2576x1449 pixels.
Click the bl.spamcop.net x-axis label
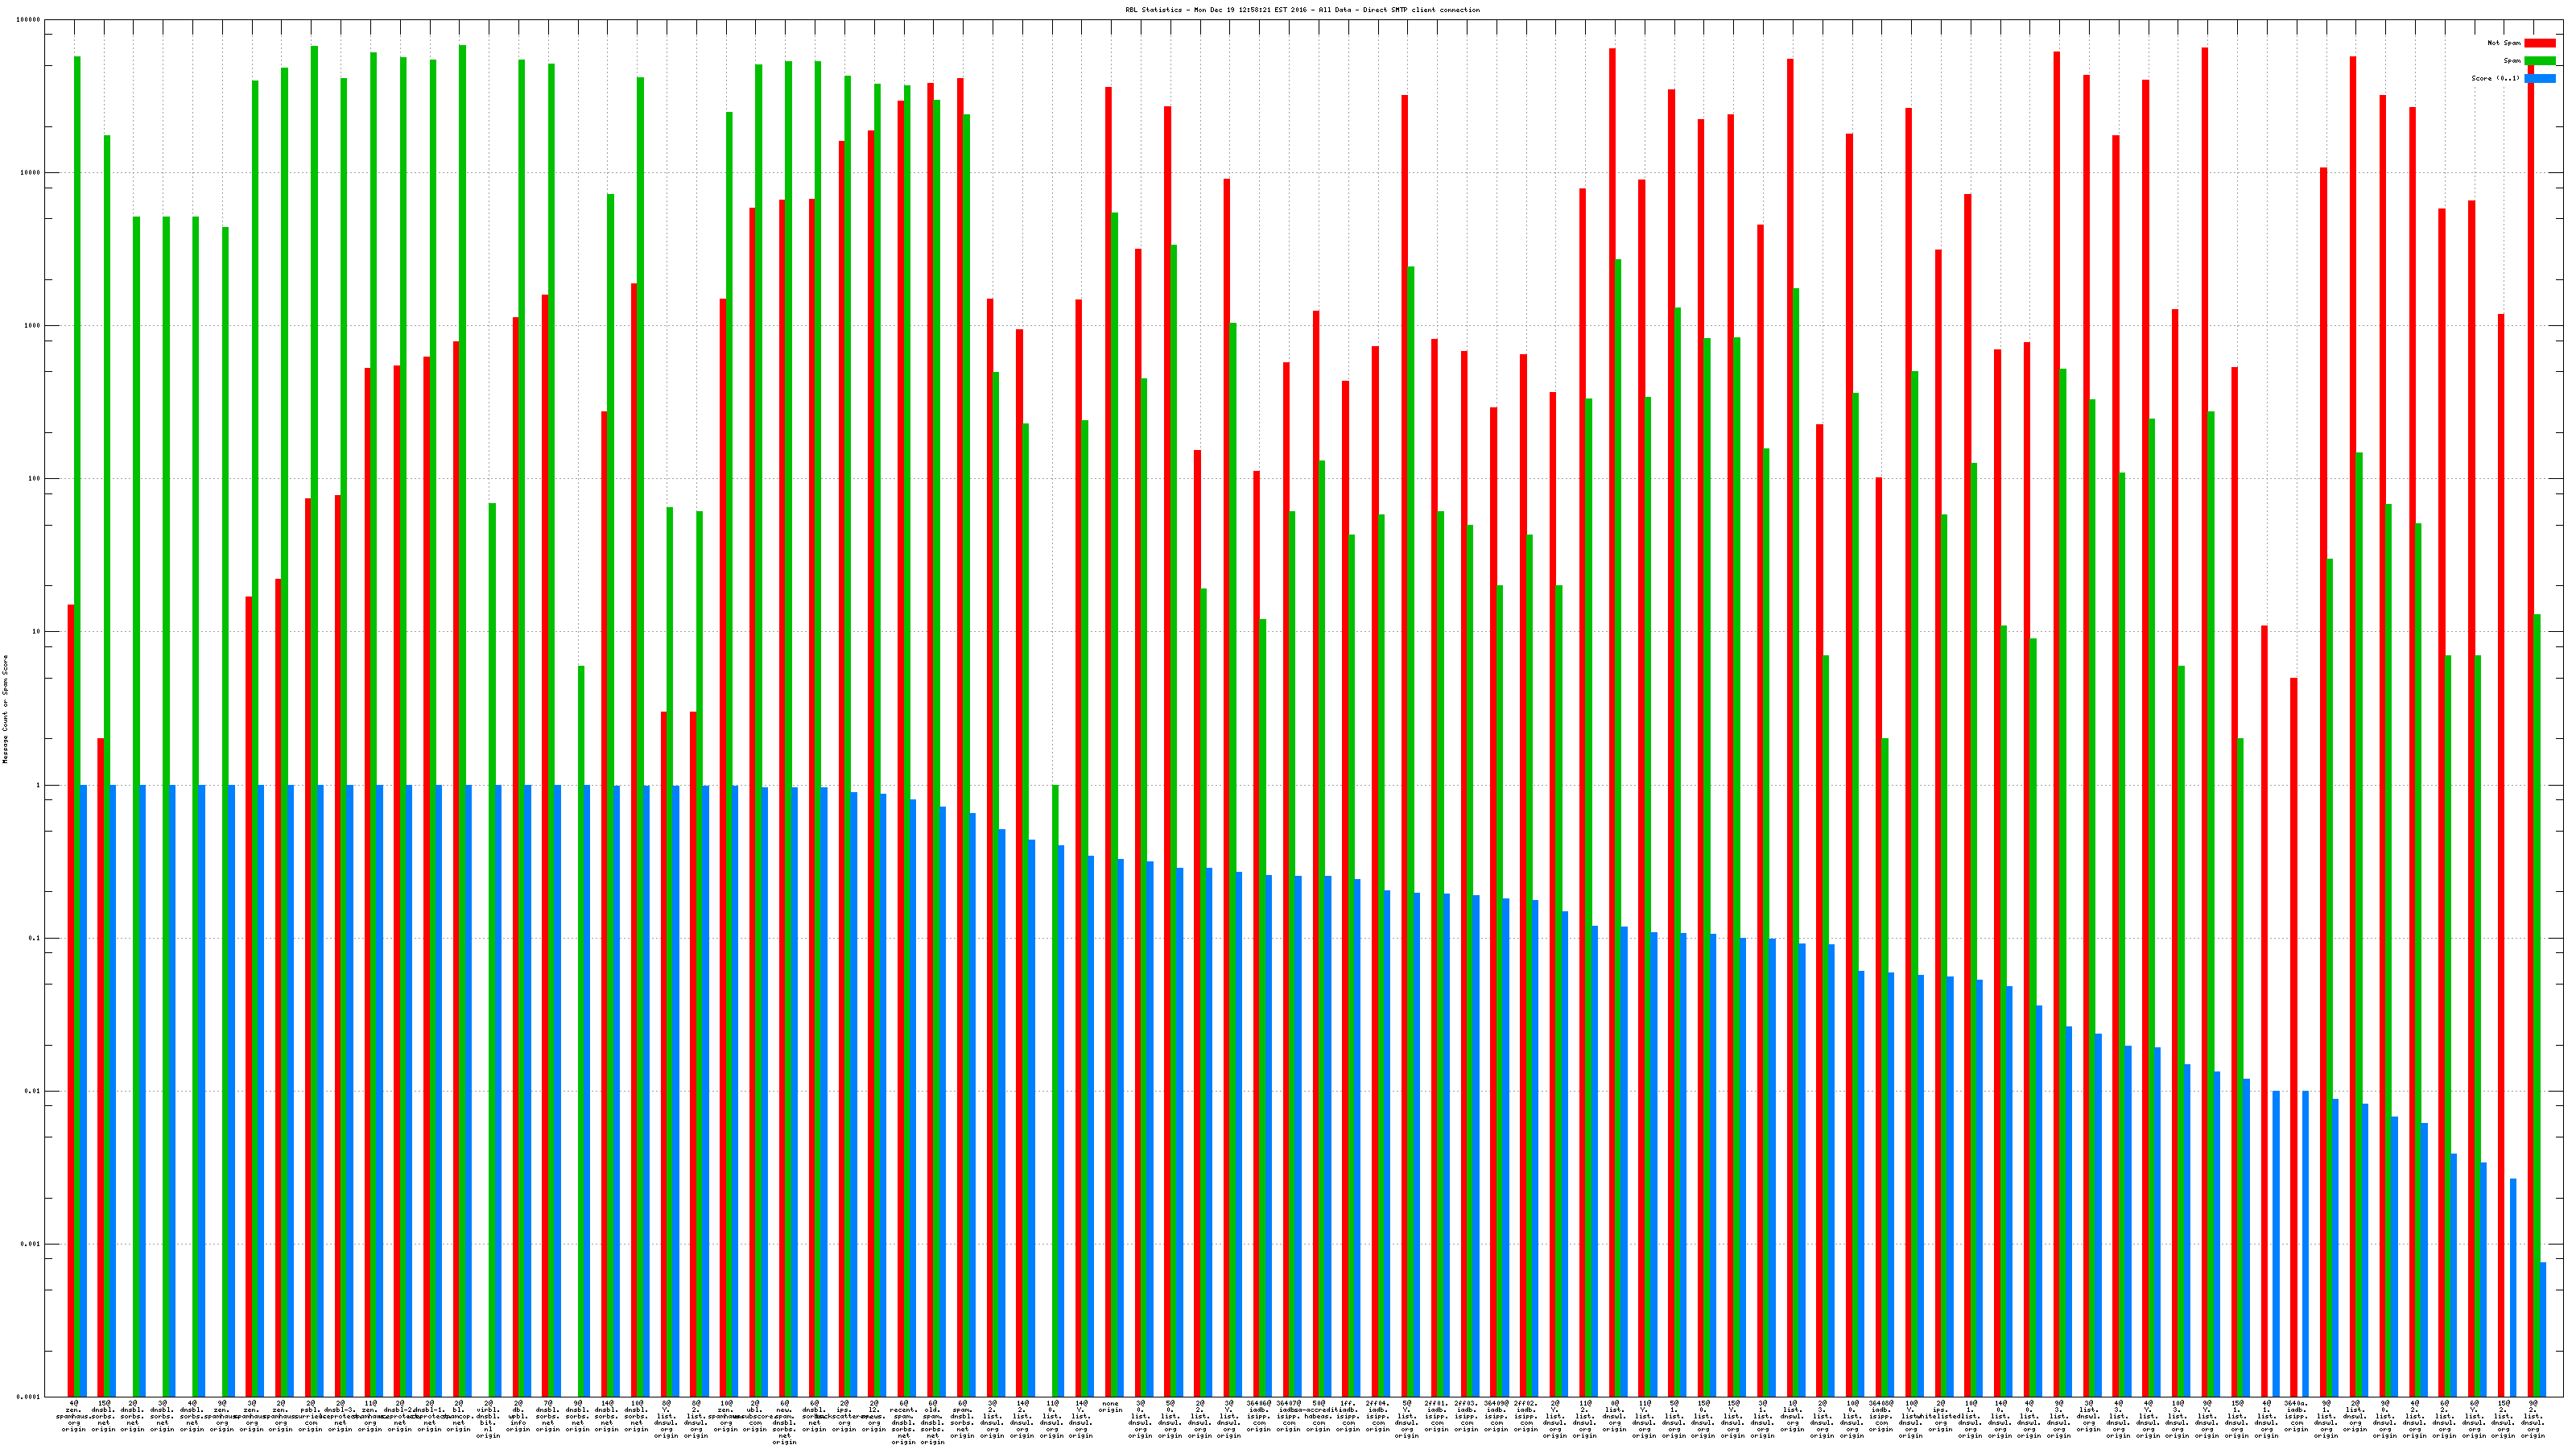point(459,1416)
